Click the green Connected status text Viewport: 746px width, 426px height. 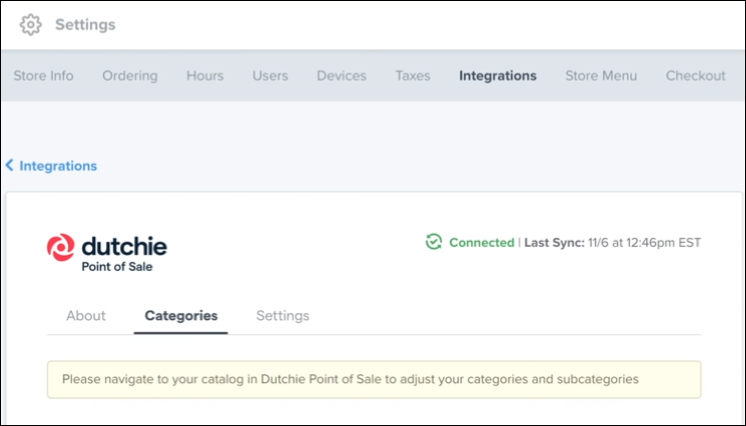coord(481,243)
